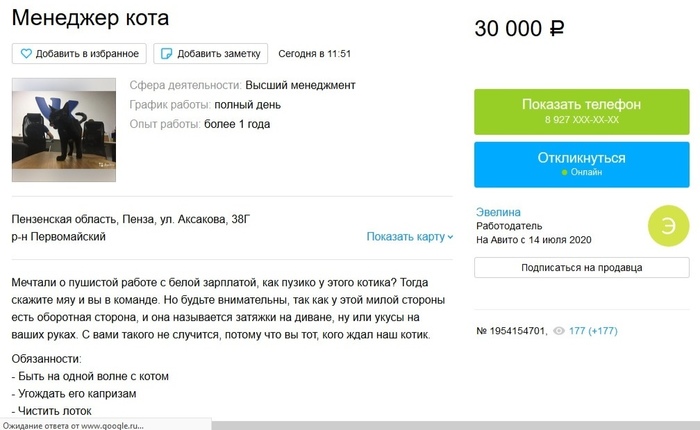This screenshot has width=700, height=430.
Task: Open the cat photo thumbnail
Action: tap(62, 123)
